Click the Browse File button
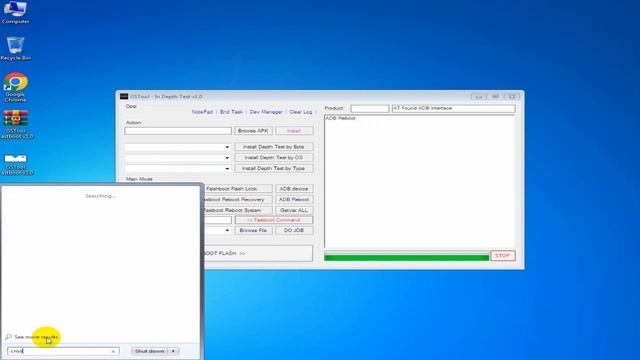The width and height of the screenshot is (640, 360). tap(253, 230)
